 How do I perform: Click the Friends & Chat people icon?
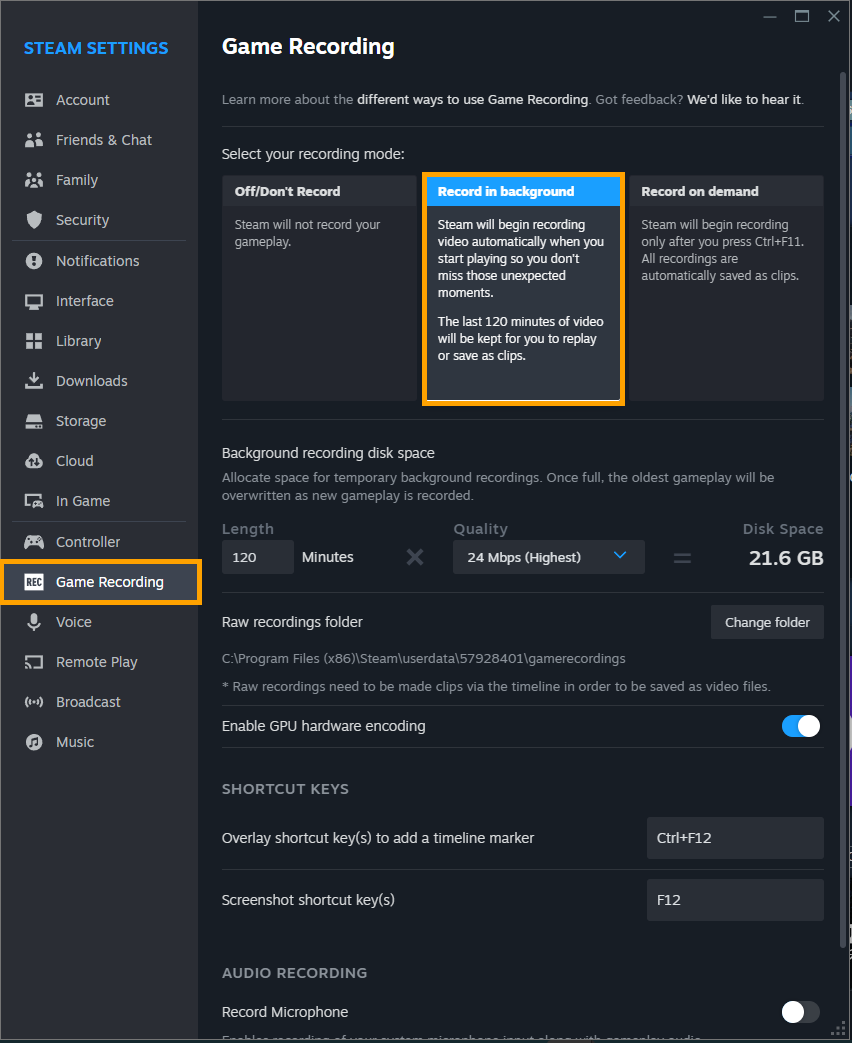point(34,140)
